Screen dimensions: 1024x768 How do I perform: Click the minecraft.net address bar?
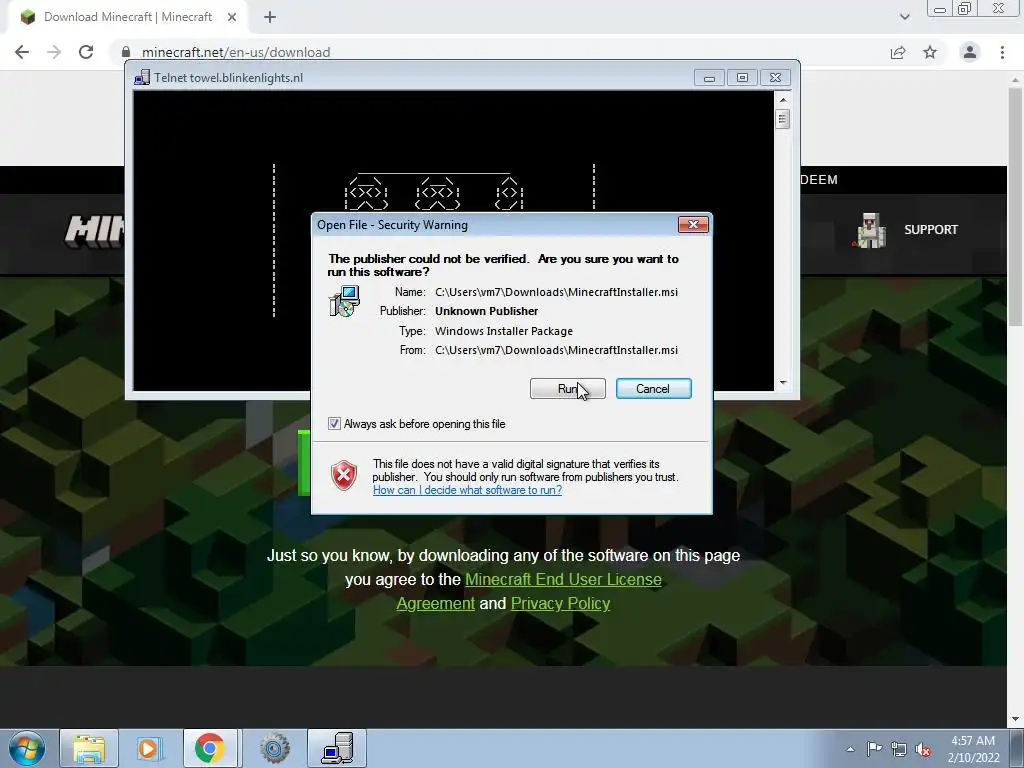point(503,52)
